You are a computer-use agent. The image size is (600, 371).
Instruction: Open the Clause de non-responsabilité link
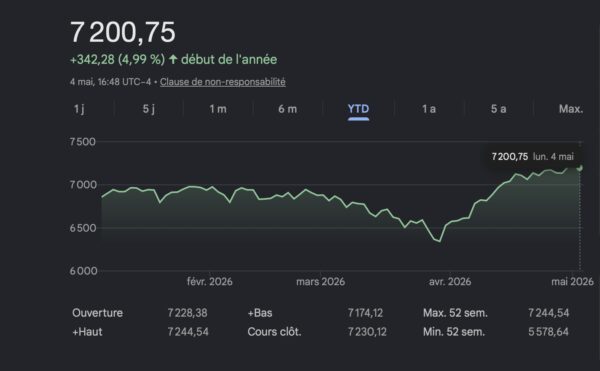(223, 82)
